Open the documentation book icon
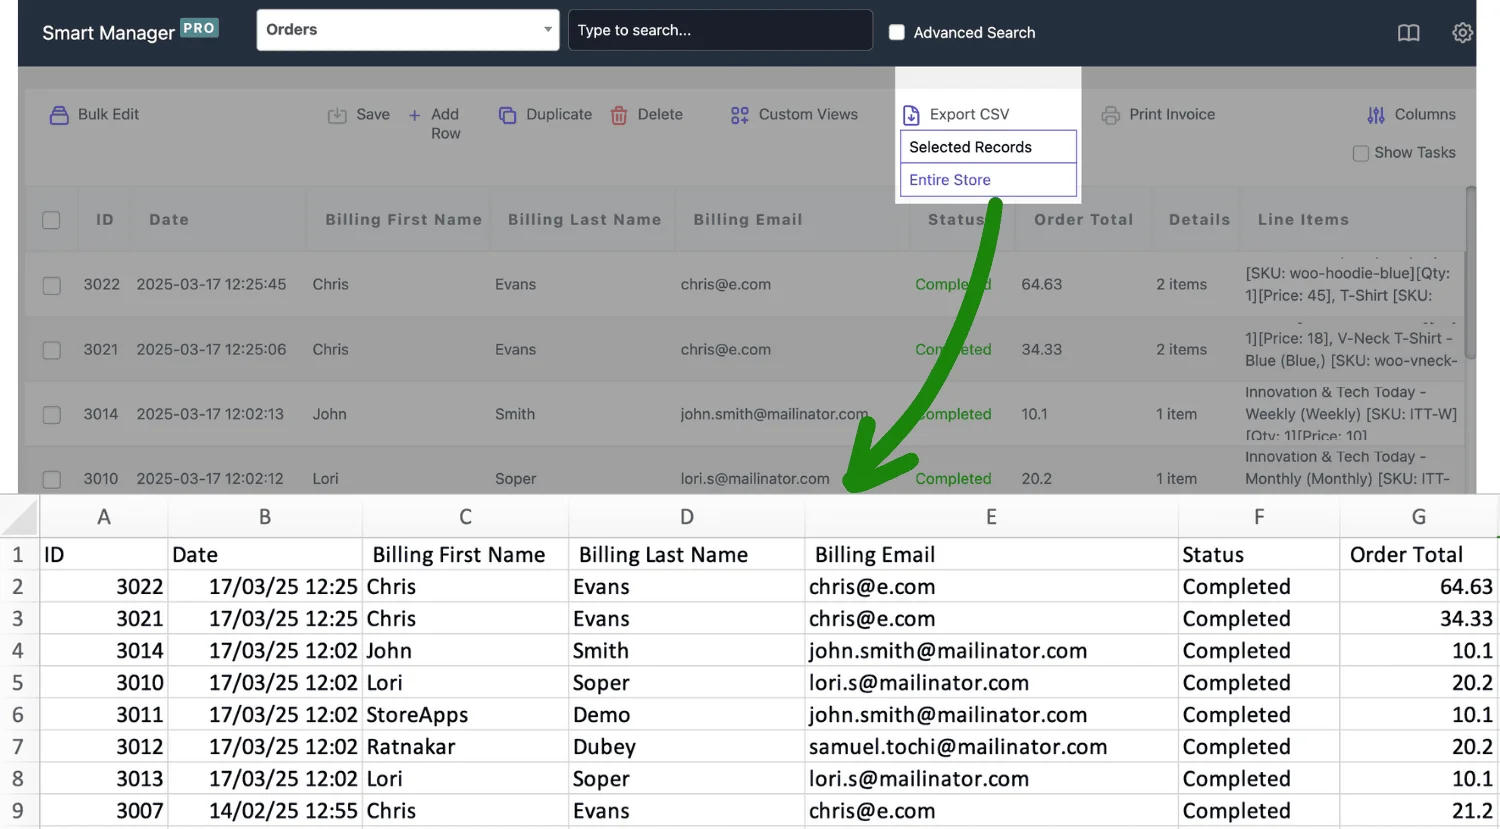This screenshot has width=1500, height=829. point(1409,33)
